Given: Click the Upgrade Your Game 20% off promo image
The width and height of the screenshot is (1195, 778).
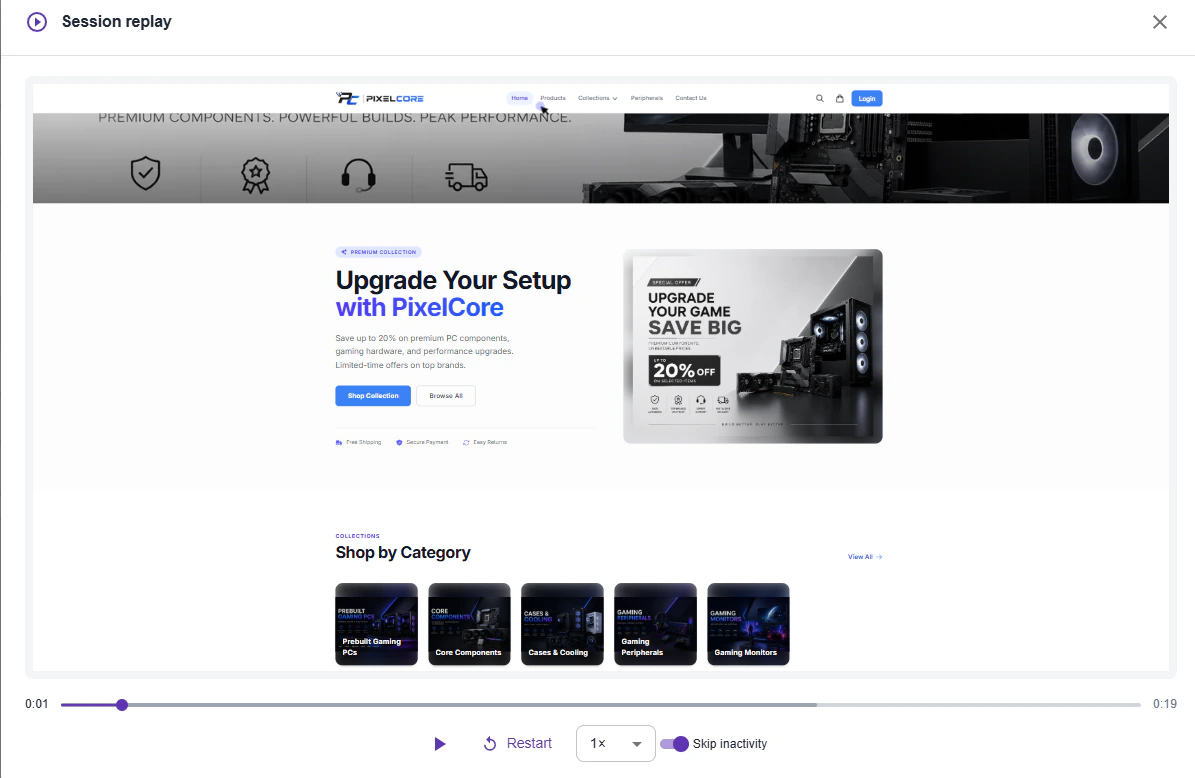Looking at the screenshot, I should coord(753,346).
